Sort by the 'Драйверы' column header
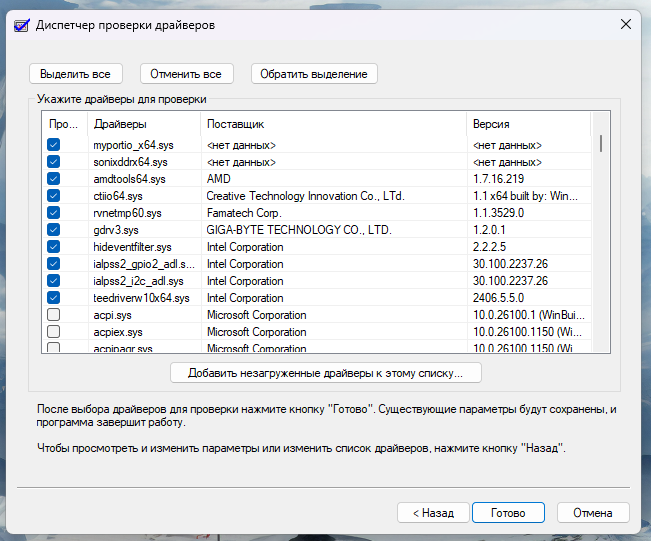The image size is (651, 541). (x=144, y=124)
